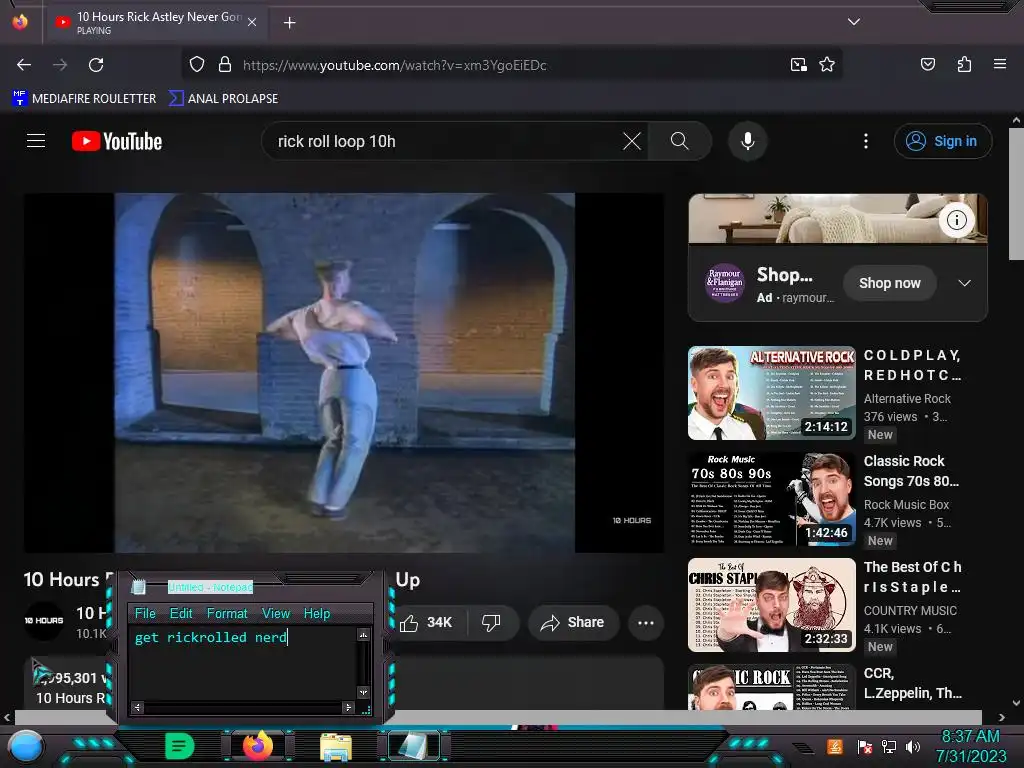Like the video with thumbs up
The width and height of the screenshot is (1024, 768).
point(425,622)
